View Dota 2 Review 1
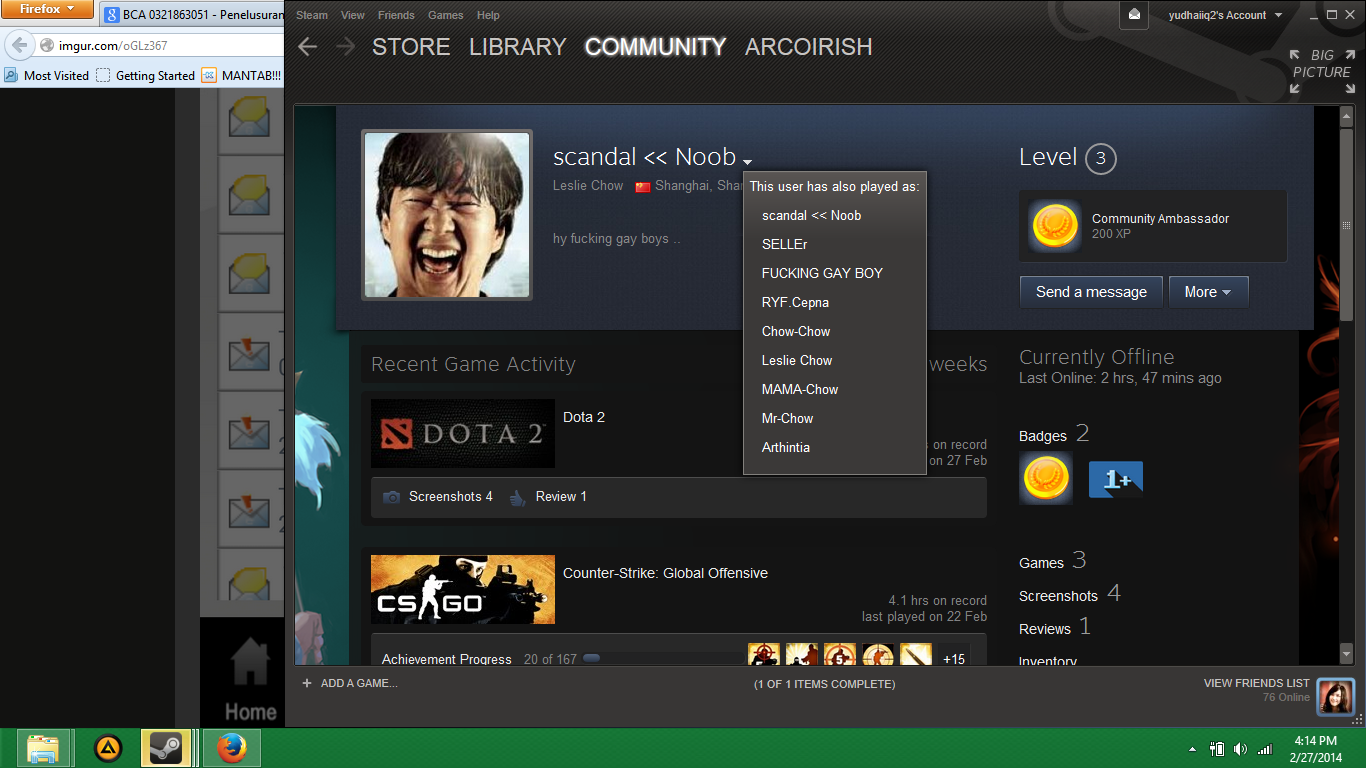Viewport: 1366px width, 768px height. click(x=548, y=496)
